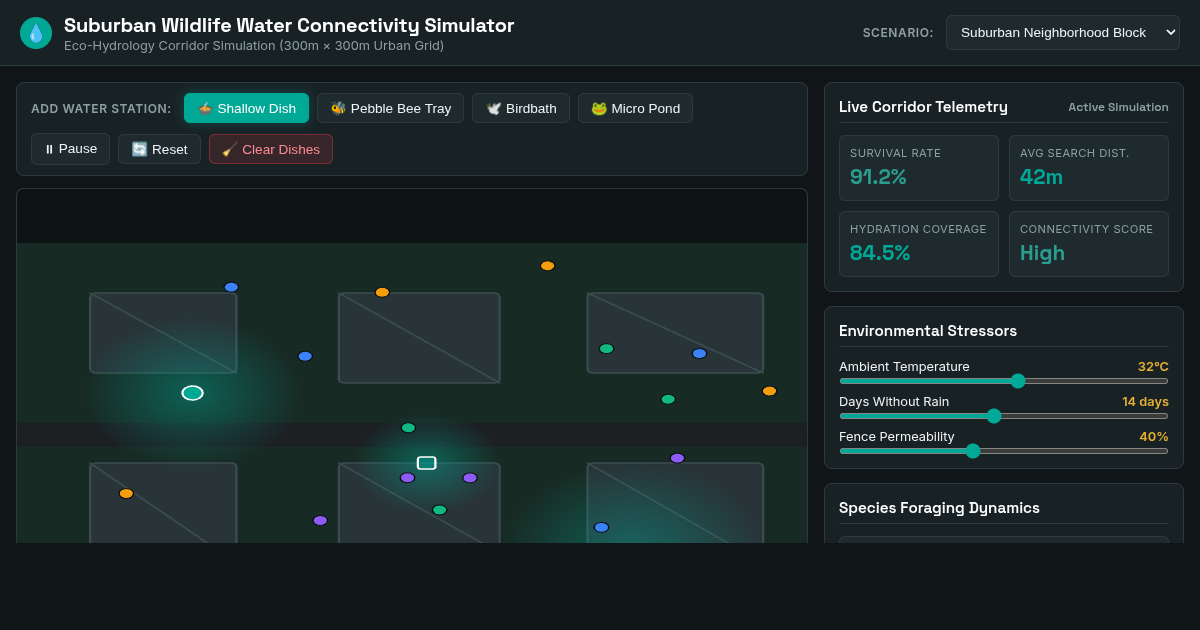
Task: Click the Environmental Stressors heading
Action: (928, 331)
